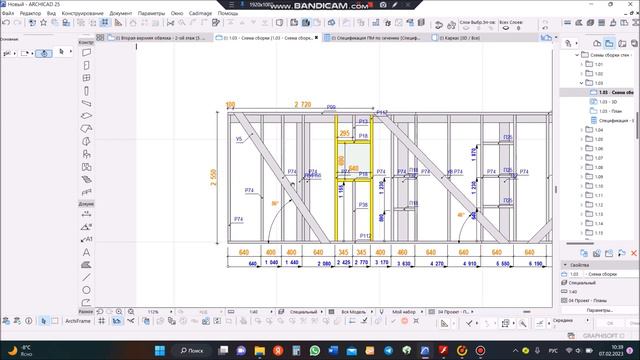Select the Window tool in toolbox

click(x=86, y=78)
